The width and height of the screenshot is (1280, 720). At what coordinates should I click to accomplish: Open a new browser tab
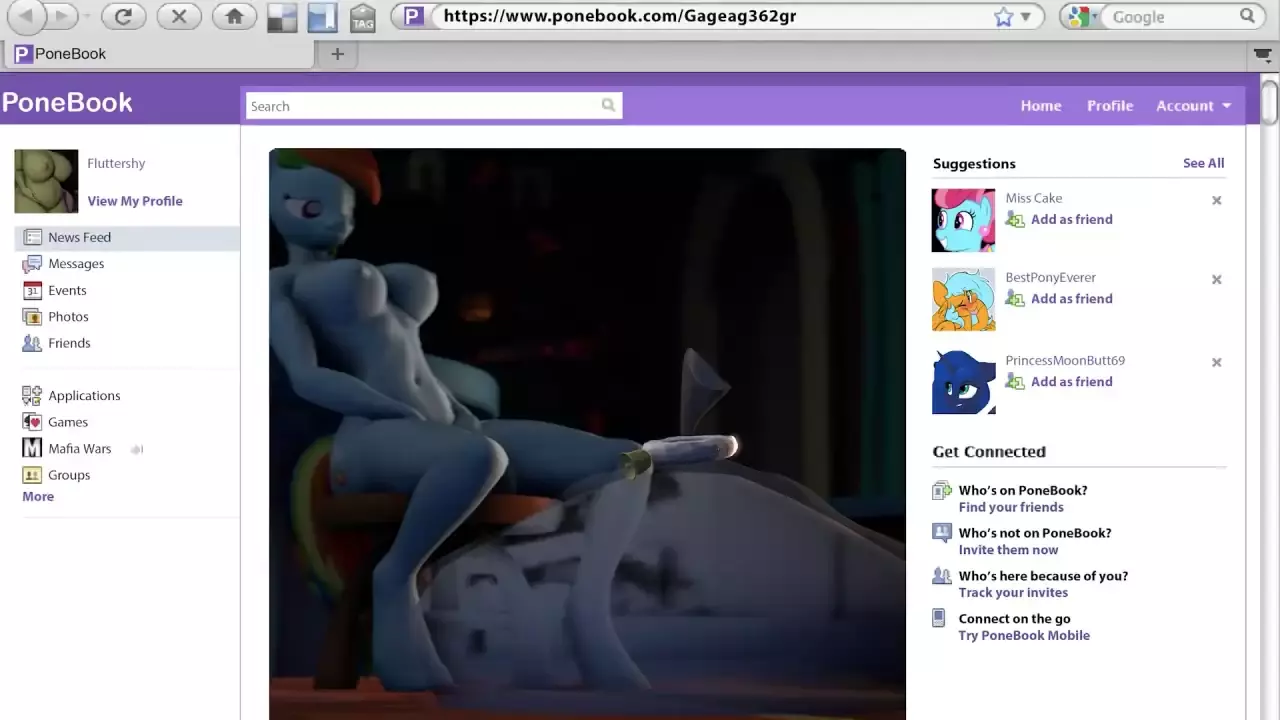pyautogui.click(x=337, y=54)
